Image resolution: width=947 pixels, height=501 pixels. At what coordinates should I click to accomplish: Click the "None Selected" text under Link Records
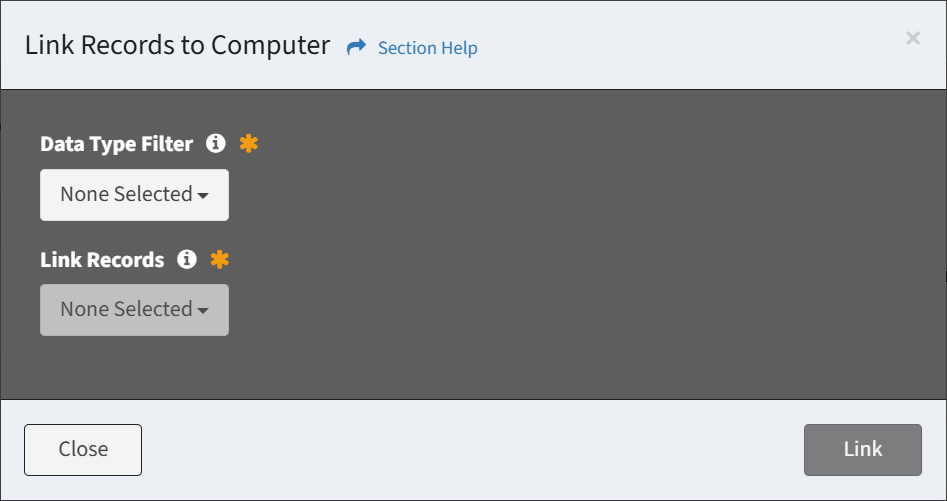126,310
